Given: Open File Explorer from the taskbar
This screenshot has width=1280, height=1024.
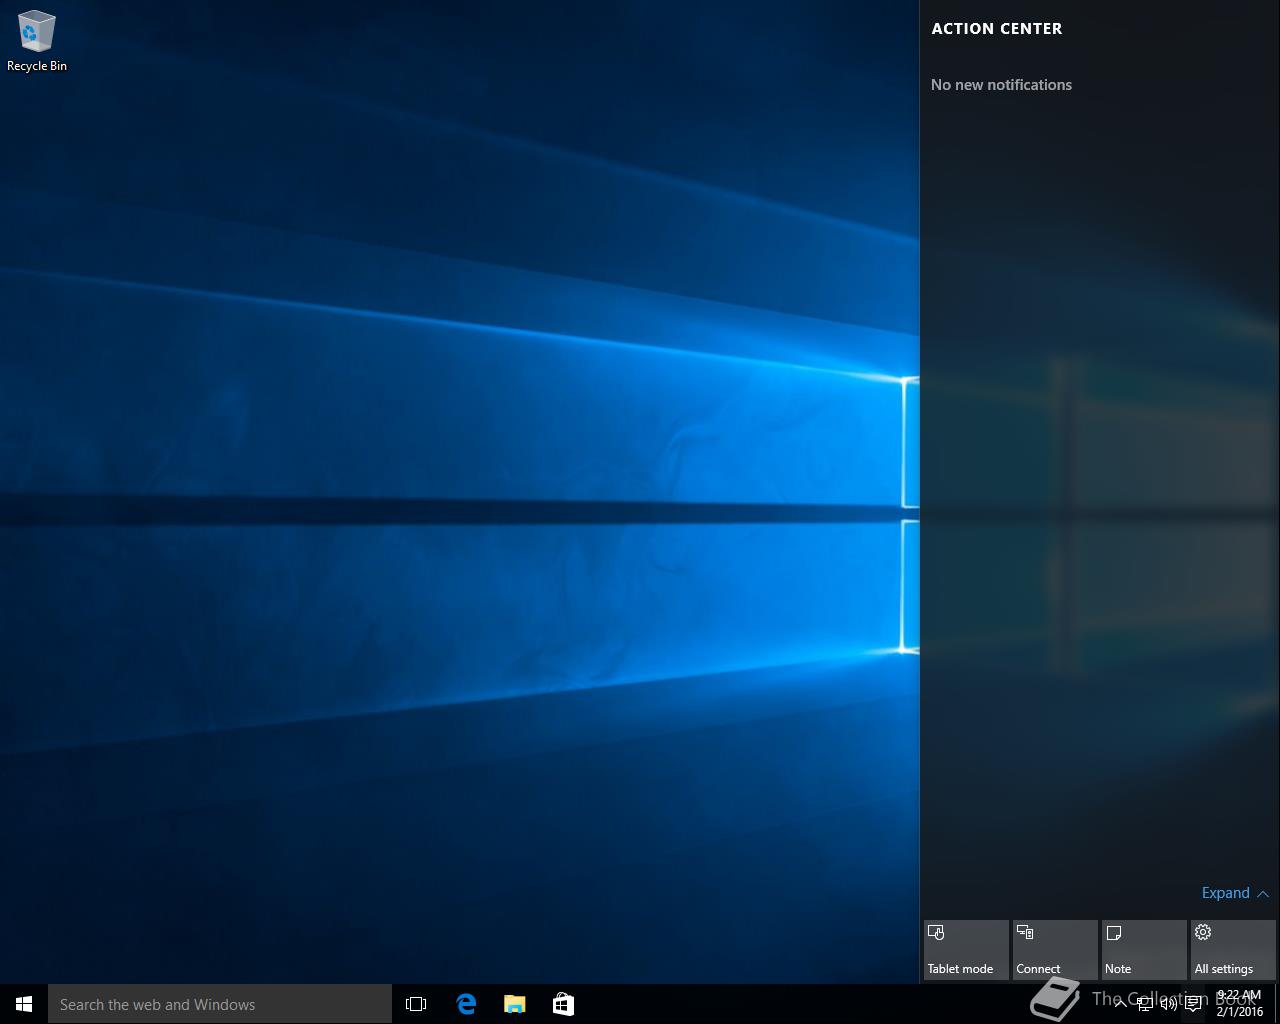Looking at the screenshot, I should tap(515, 1004).
